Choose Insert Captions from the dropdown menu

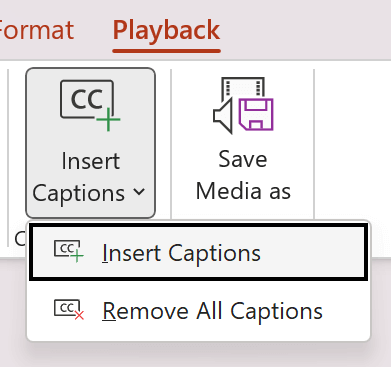click(x=199, y=252)
